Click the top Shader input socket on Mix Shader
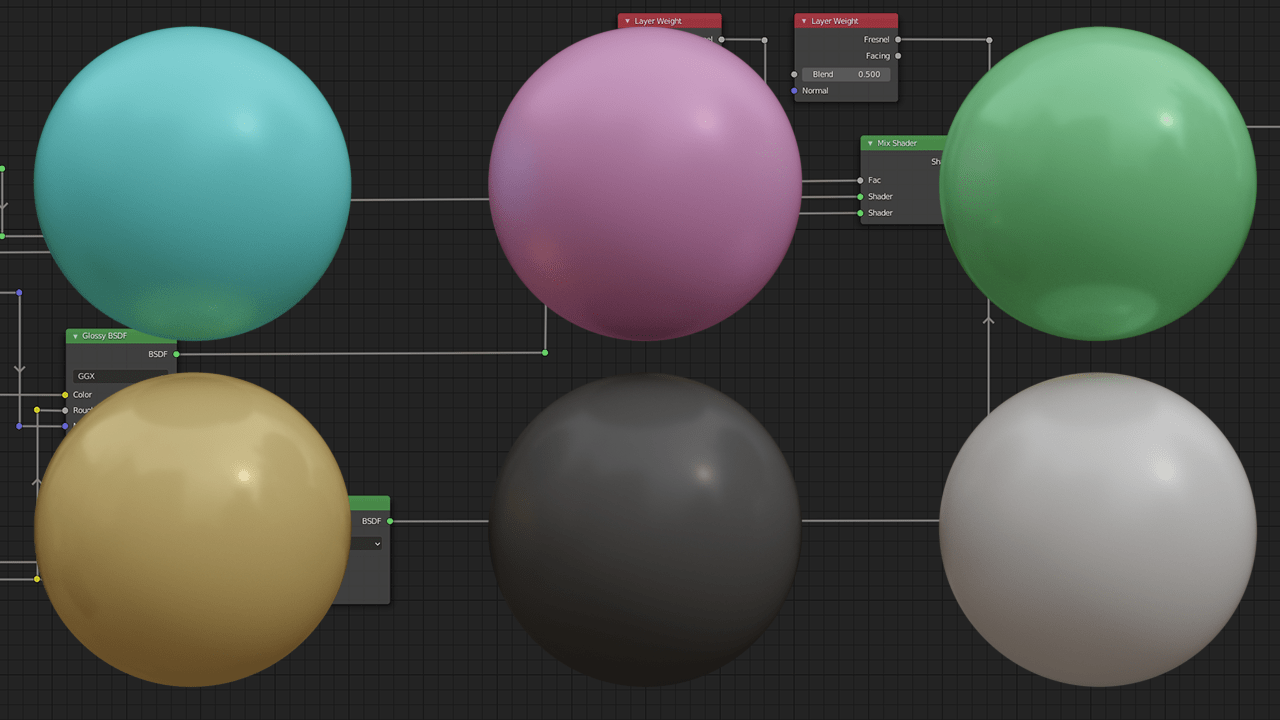Image resolution: width=1280 pixels, height=720 pixels. coord(859,196)
